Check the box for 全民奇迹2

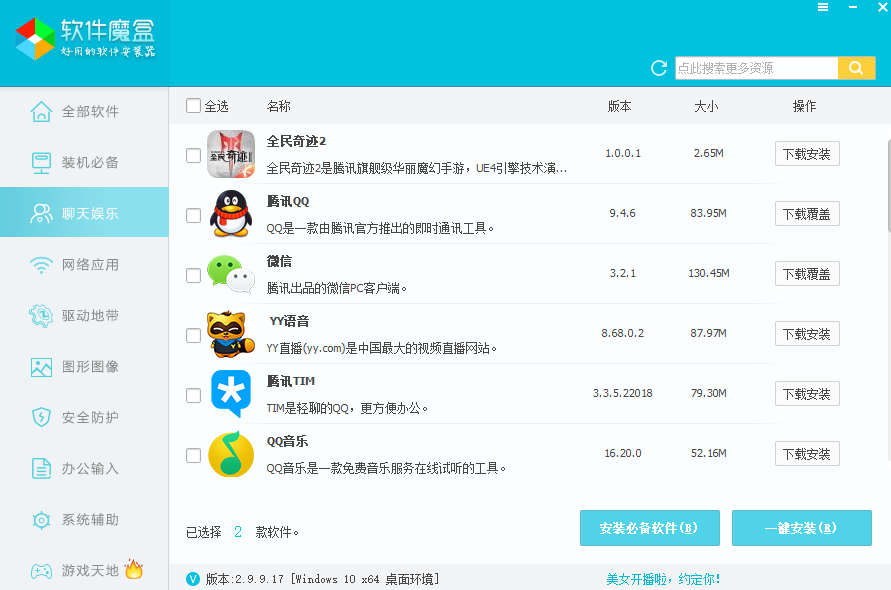(x=193, y=155)
